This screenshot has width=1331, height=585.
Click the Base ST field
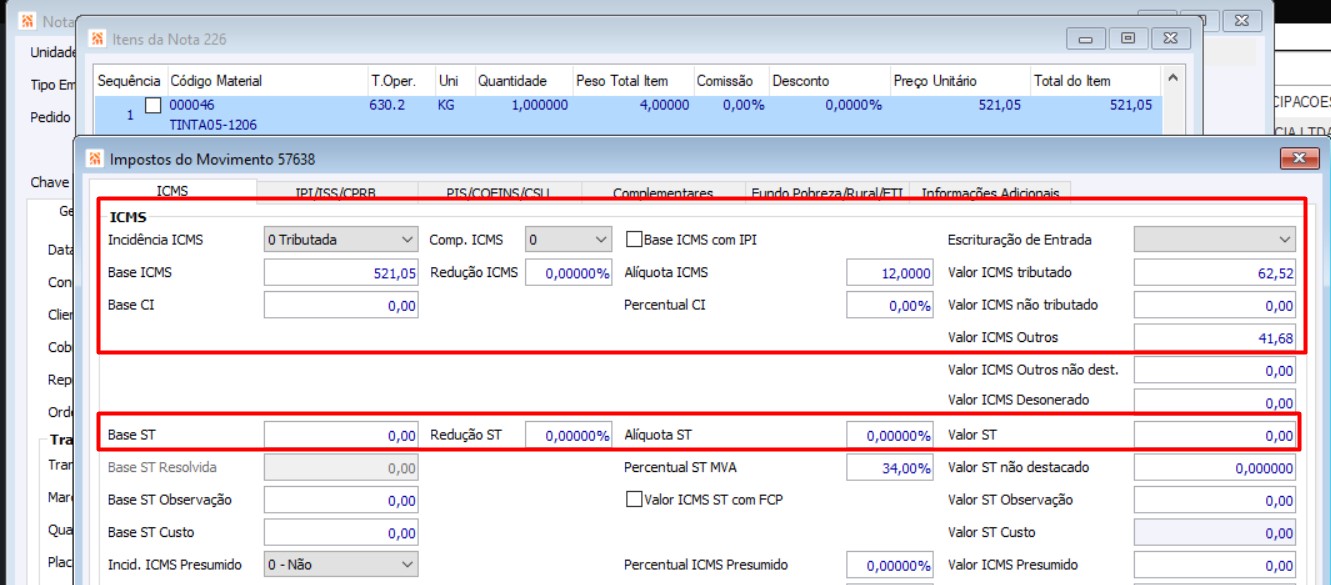(340, 435)
